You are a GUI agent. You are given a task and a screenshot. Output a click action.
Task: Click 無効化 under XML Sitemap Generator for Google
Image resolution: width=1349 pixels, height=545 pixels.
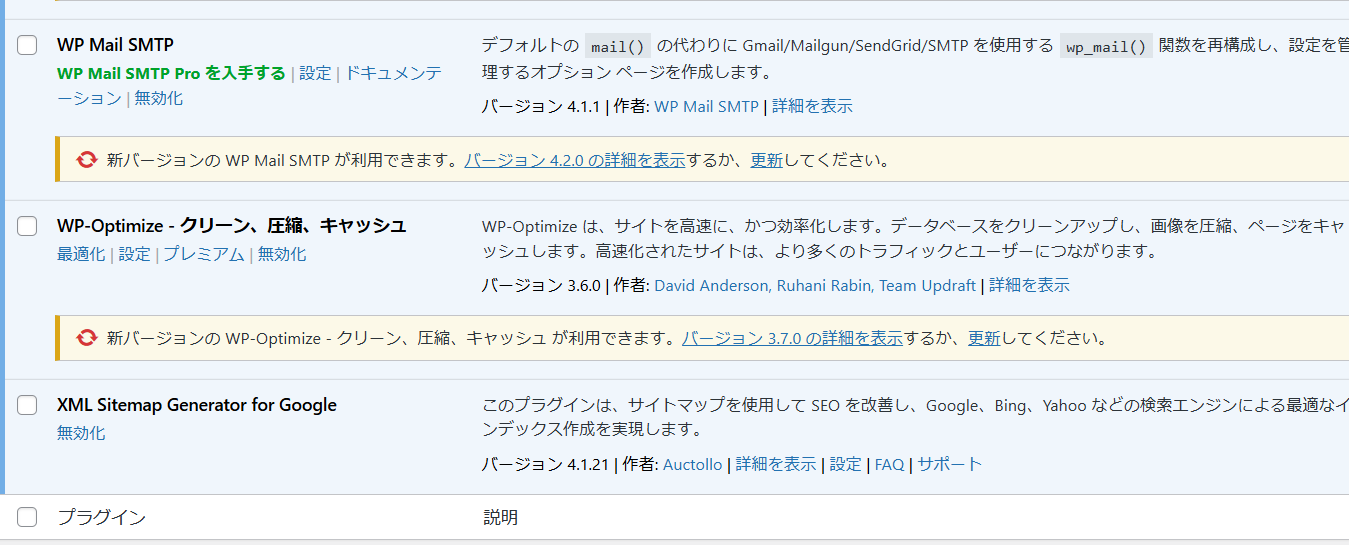click(81, 433)
